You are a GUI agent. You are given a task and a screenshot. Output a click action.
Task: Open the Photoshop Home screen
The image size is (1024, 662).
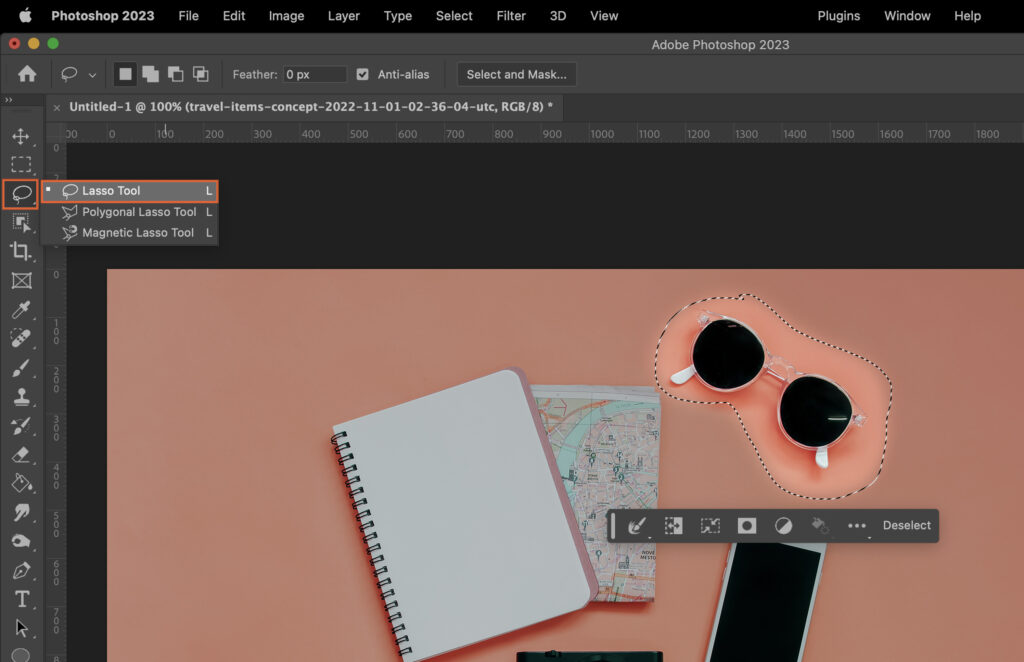25,74
